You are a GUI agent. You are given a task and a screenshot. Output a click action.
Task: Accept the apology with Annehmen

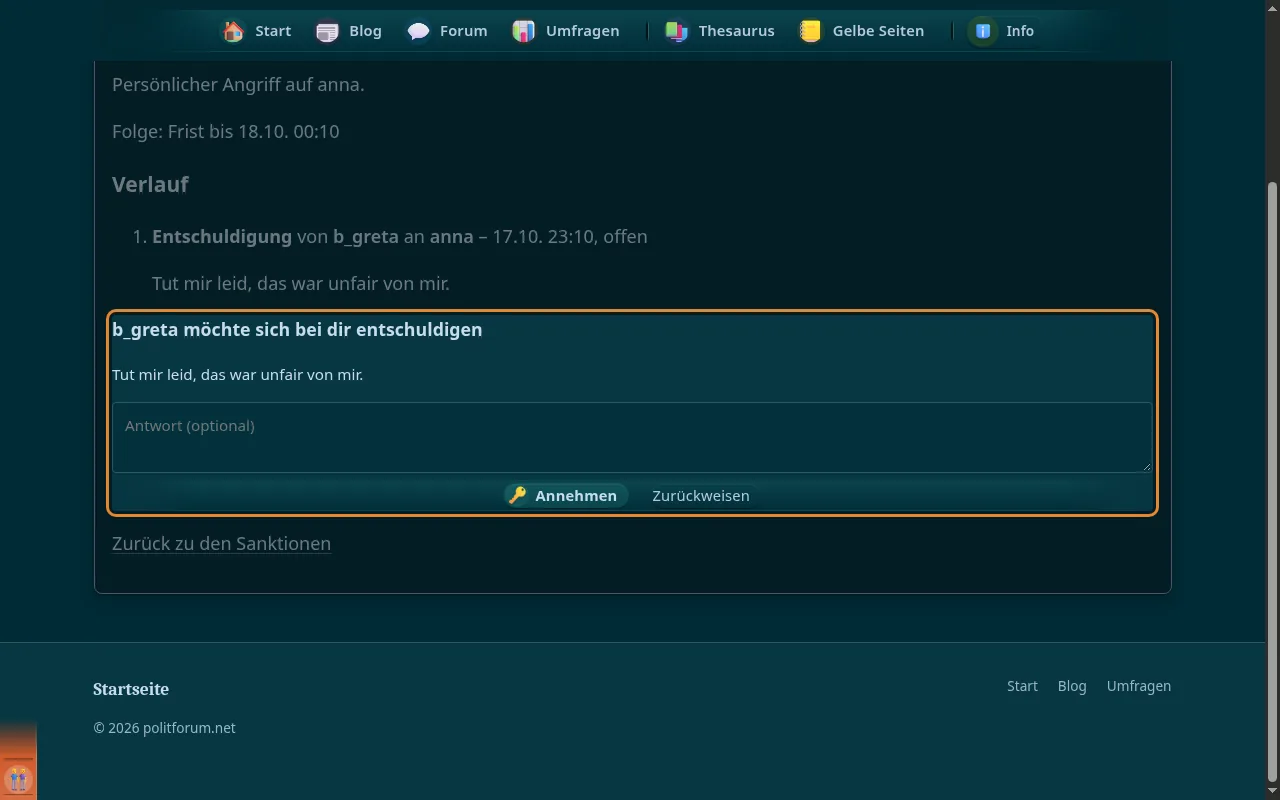(x=565, y=495)
